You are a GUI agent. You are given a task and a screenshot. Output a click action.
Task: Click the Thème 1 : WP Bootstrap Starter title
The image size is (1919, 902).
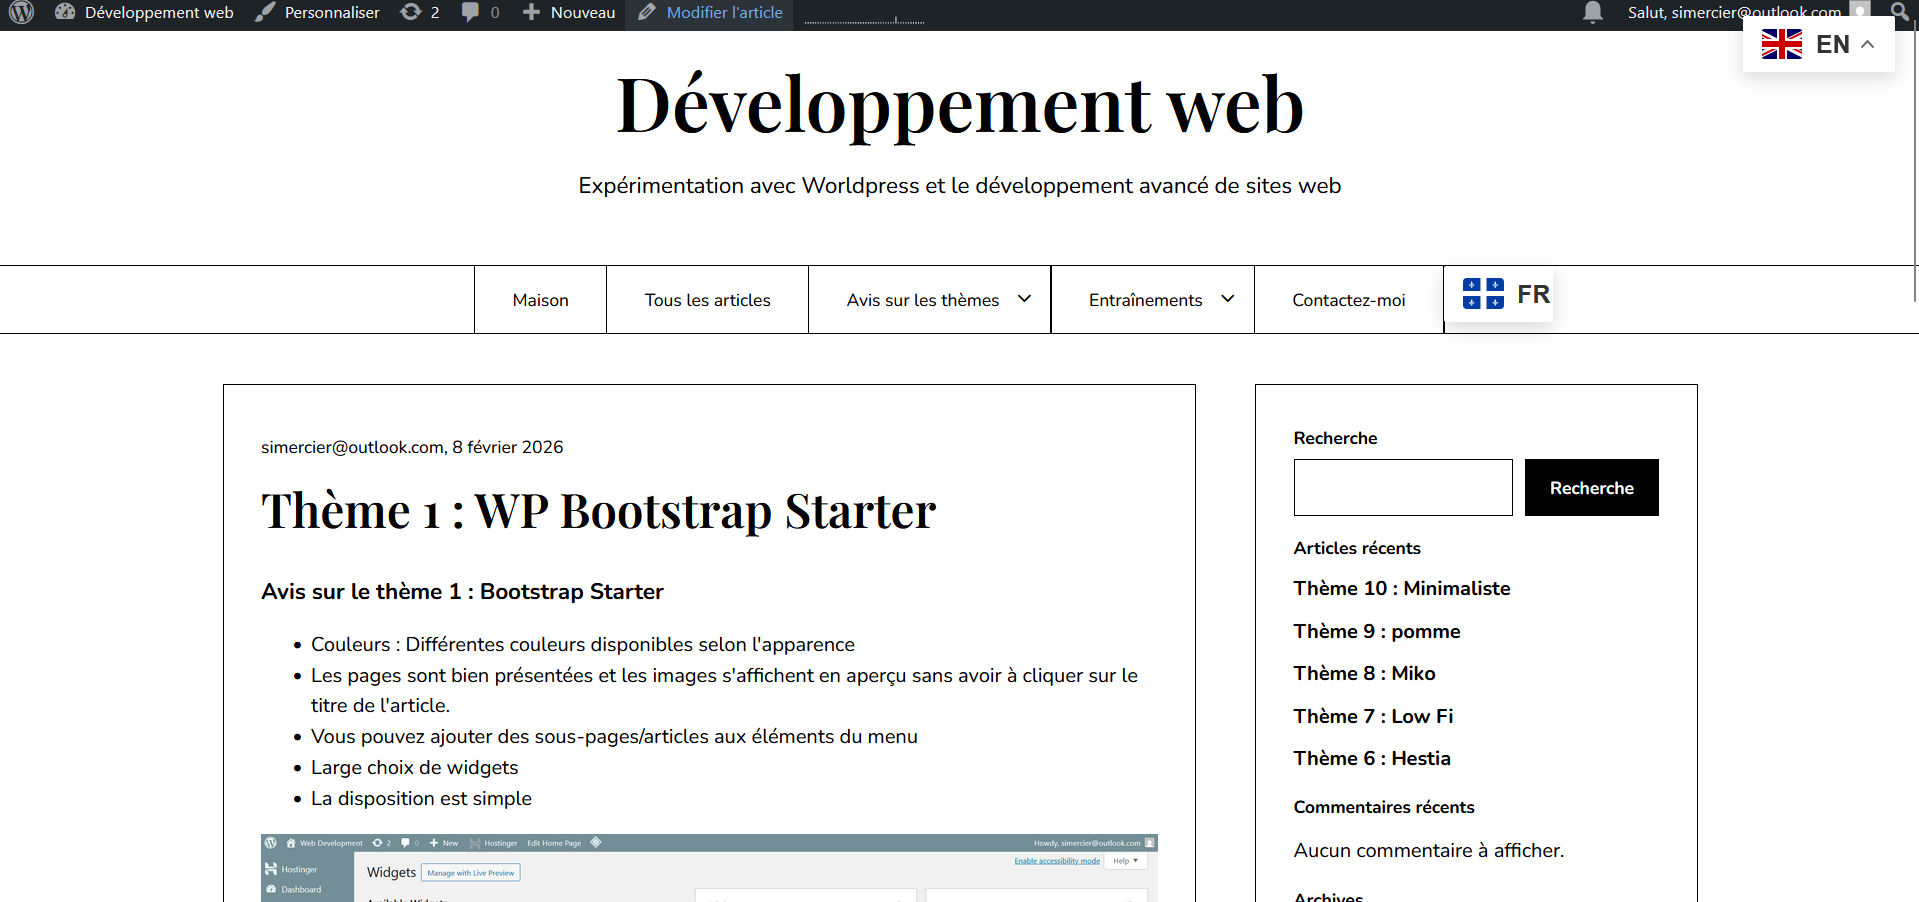(x=598, y=511)
